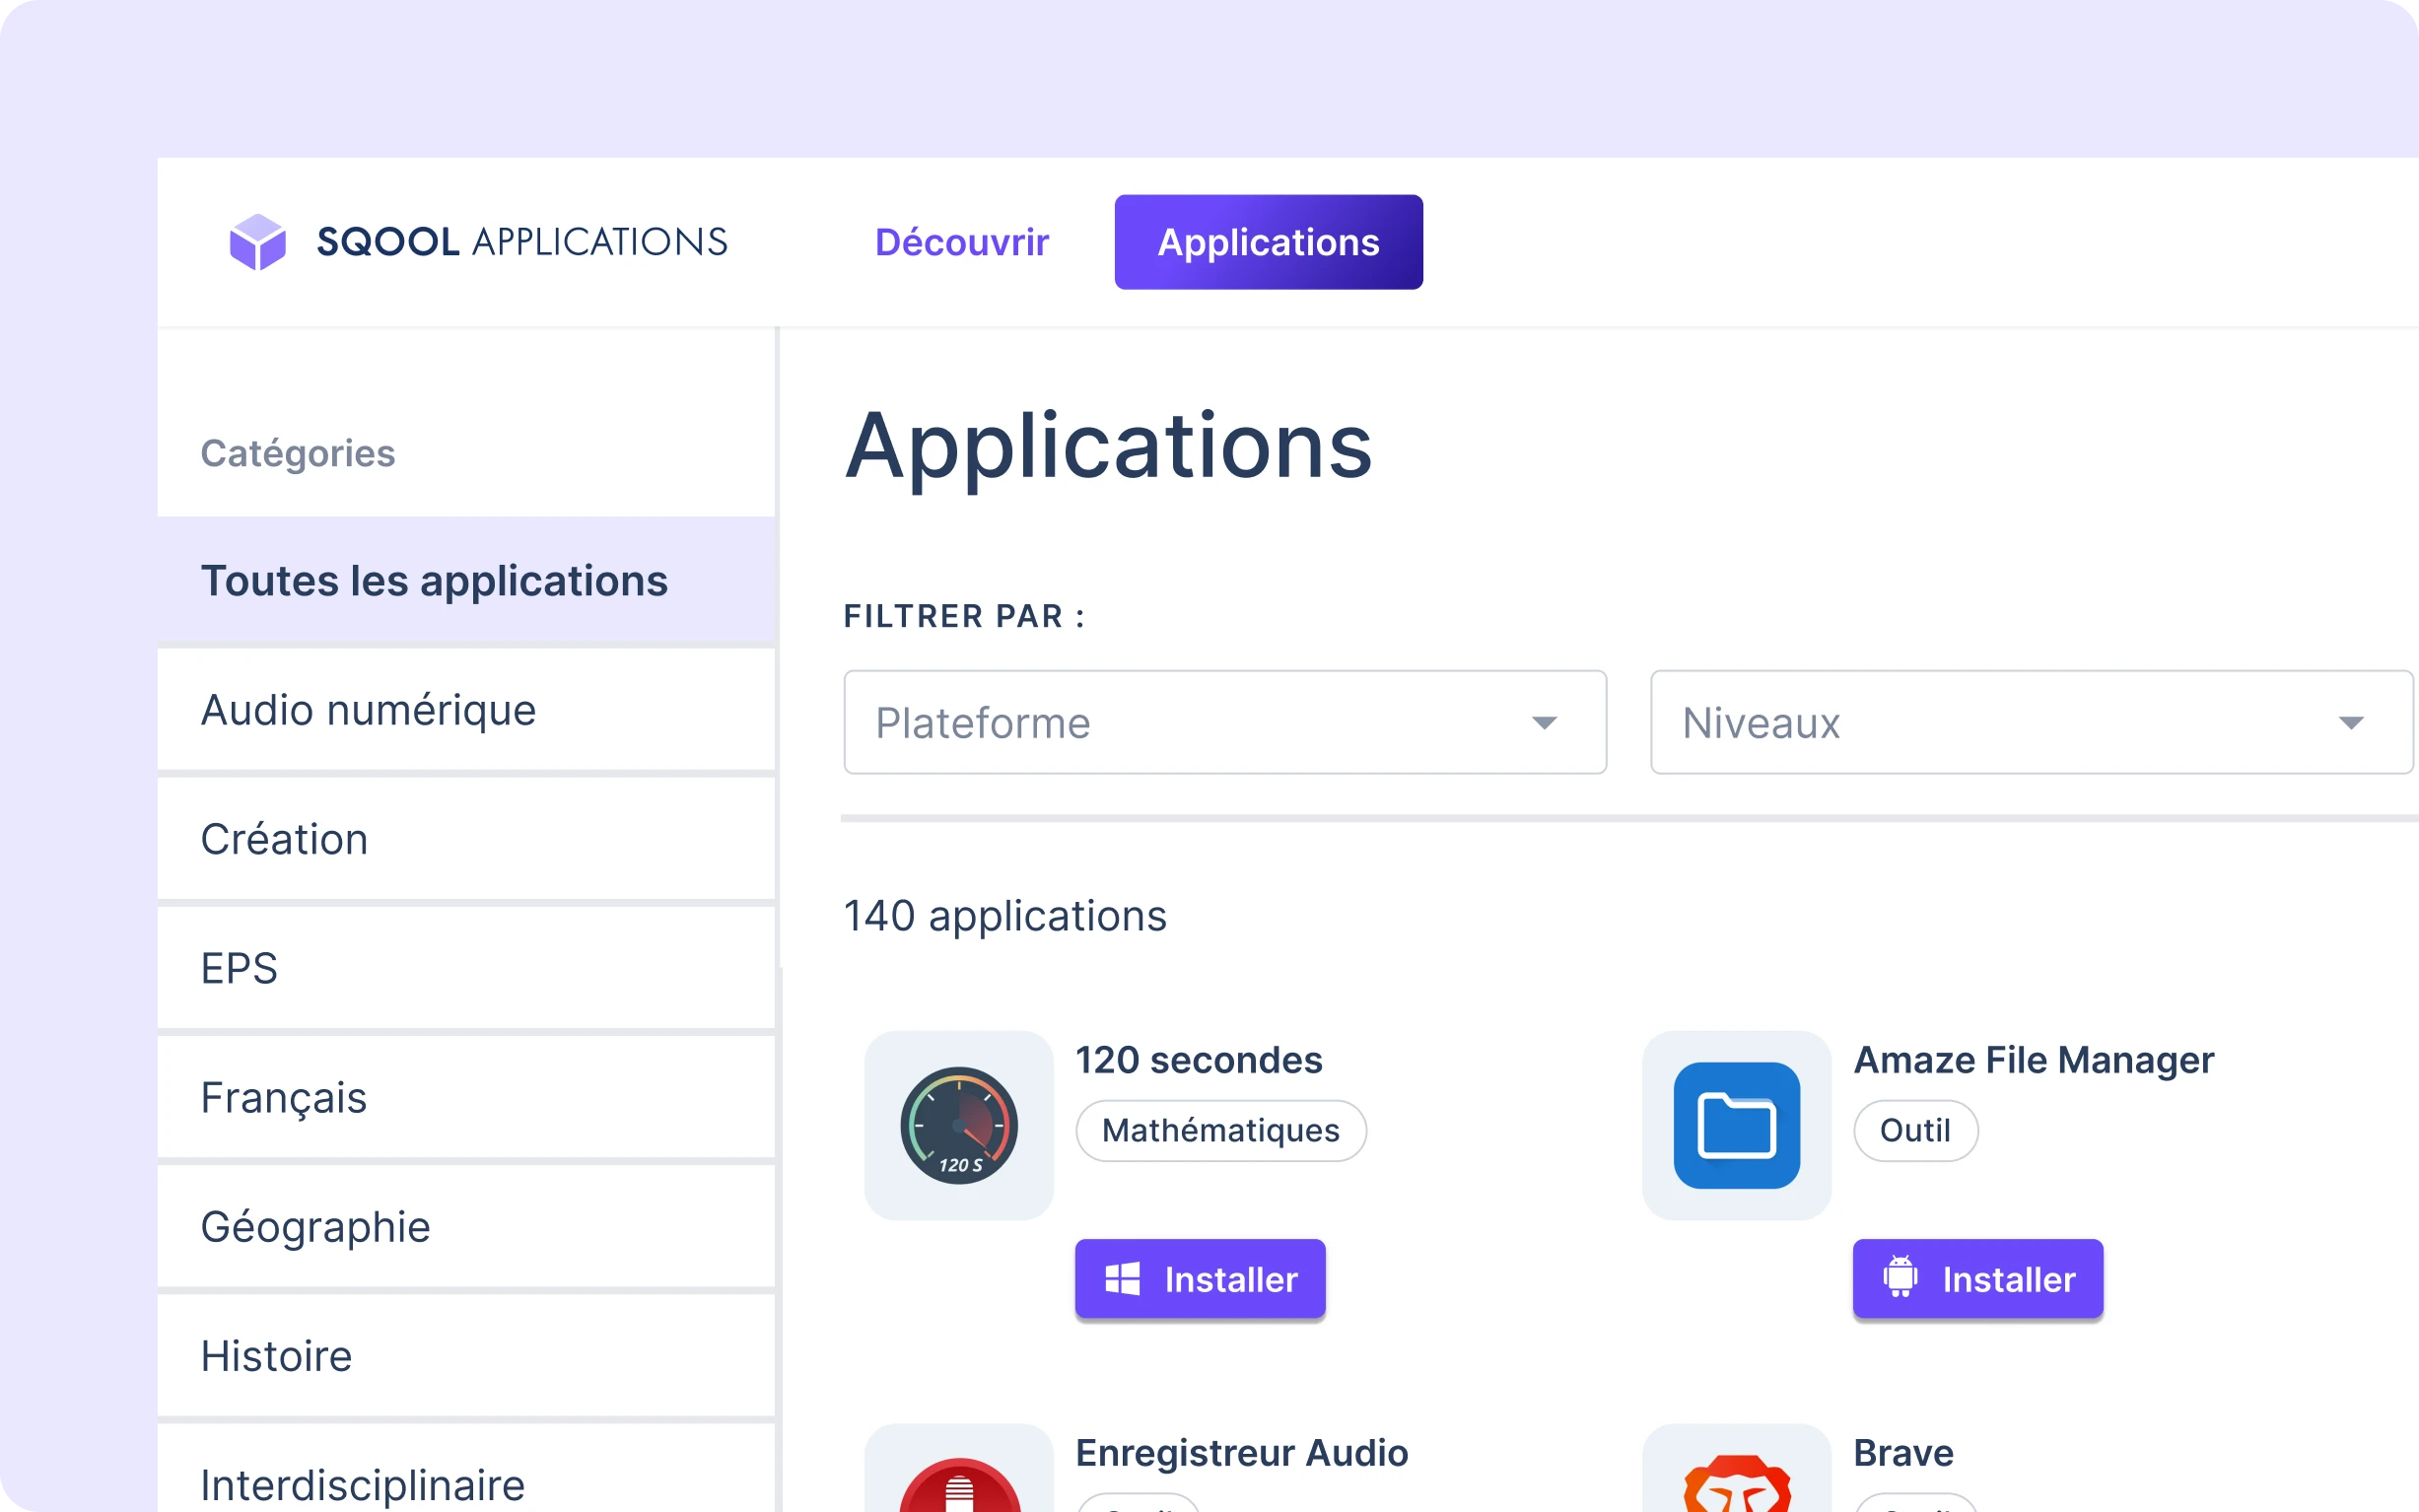Image resolution: width=2419 pixels, height=1512 pixels.
Task: Click the Android icon on Amaze Installer button
Action: [1902, 1278]
